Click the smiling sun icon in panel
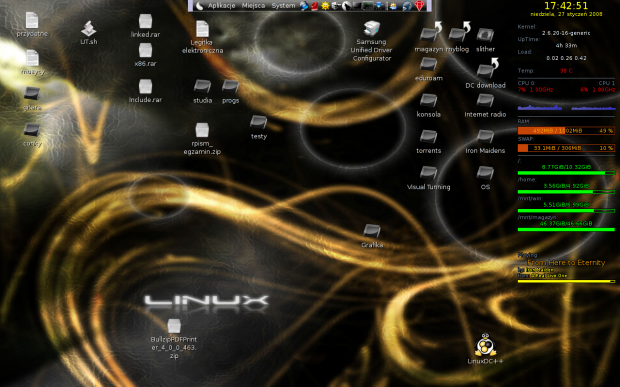620x387 pixels. click(x=325, y=6)
